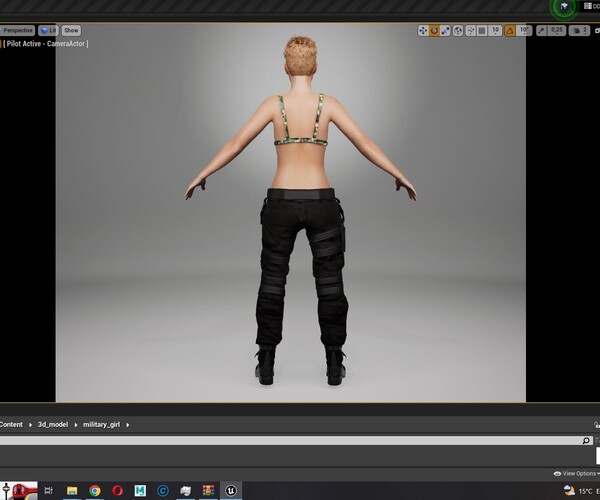600x500 pixels.
Task: Open Windows Task View on taskbar
Action: (48, 490)
